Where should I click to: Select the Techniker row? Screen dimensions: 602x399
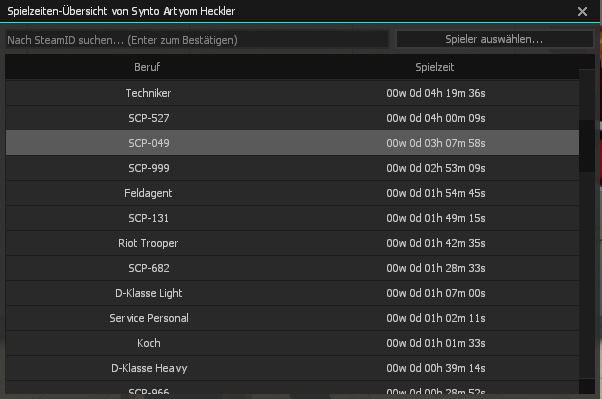coord(292,93)
